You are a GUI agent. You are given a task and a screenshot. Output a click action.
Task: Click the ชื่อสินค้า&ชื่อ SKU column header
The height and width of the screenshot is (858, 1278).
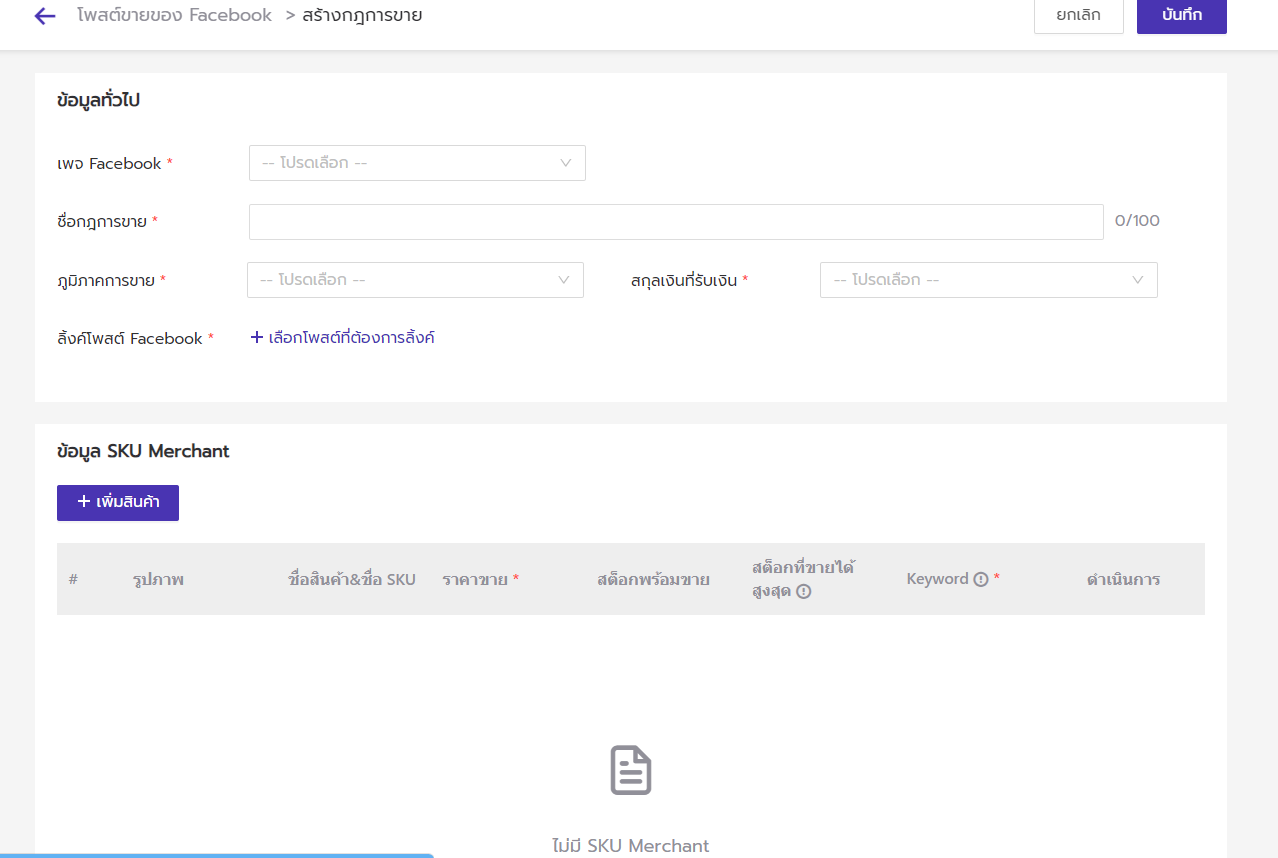click(351, 579)
